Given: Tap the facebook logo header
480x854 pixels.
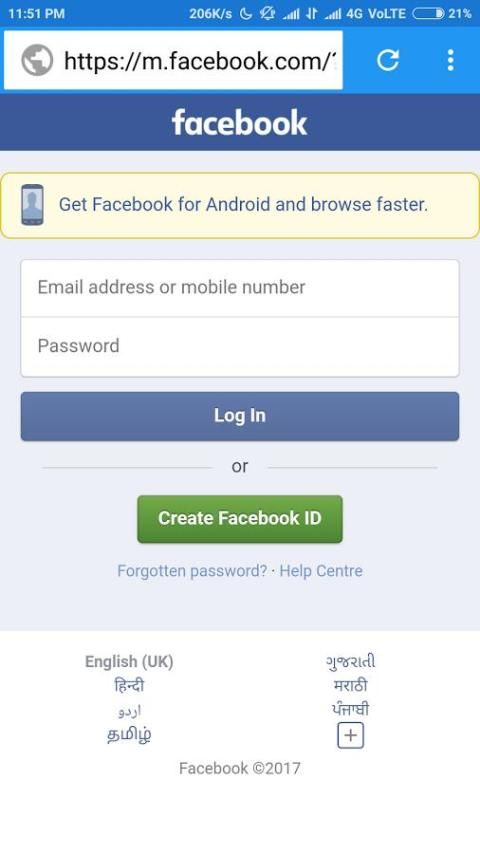Looking at the screenshot, I should pyautogui.click(x=240, y=122).
